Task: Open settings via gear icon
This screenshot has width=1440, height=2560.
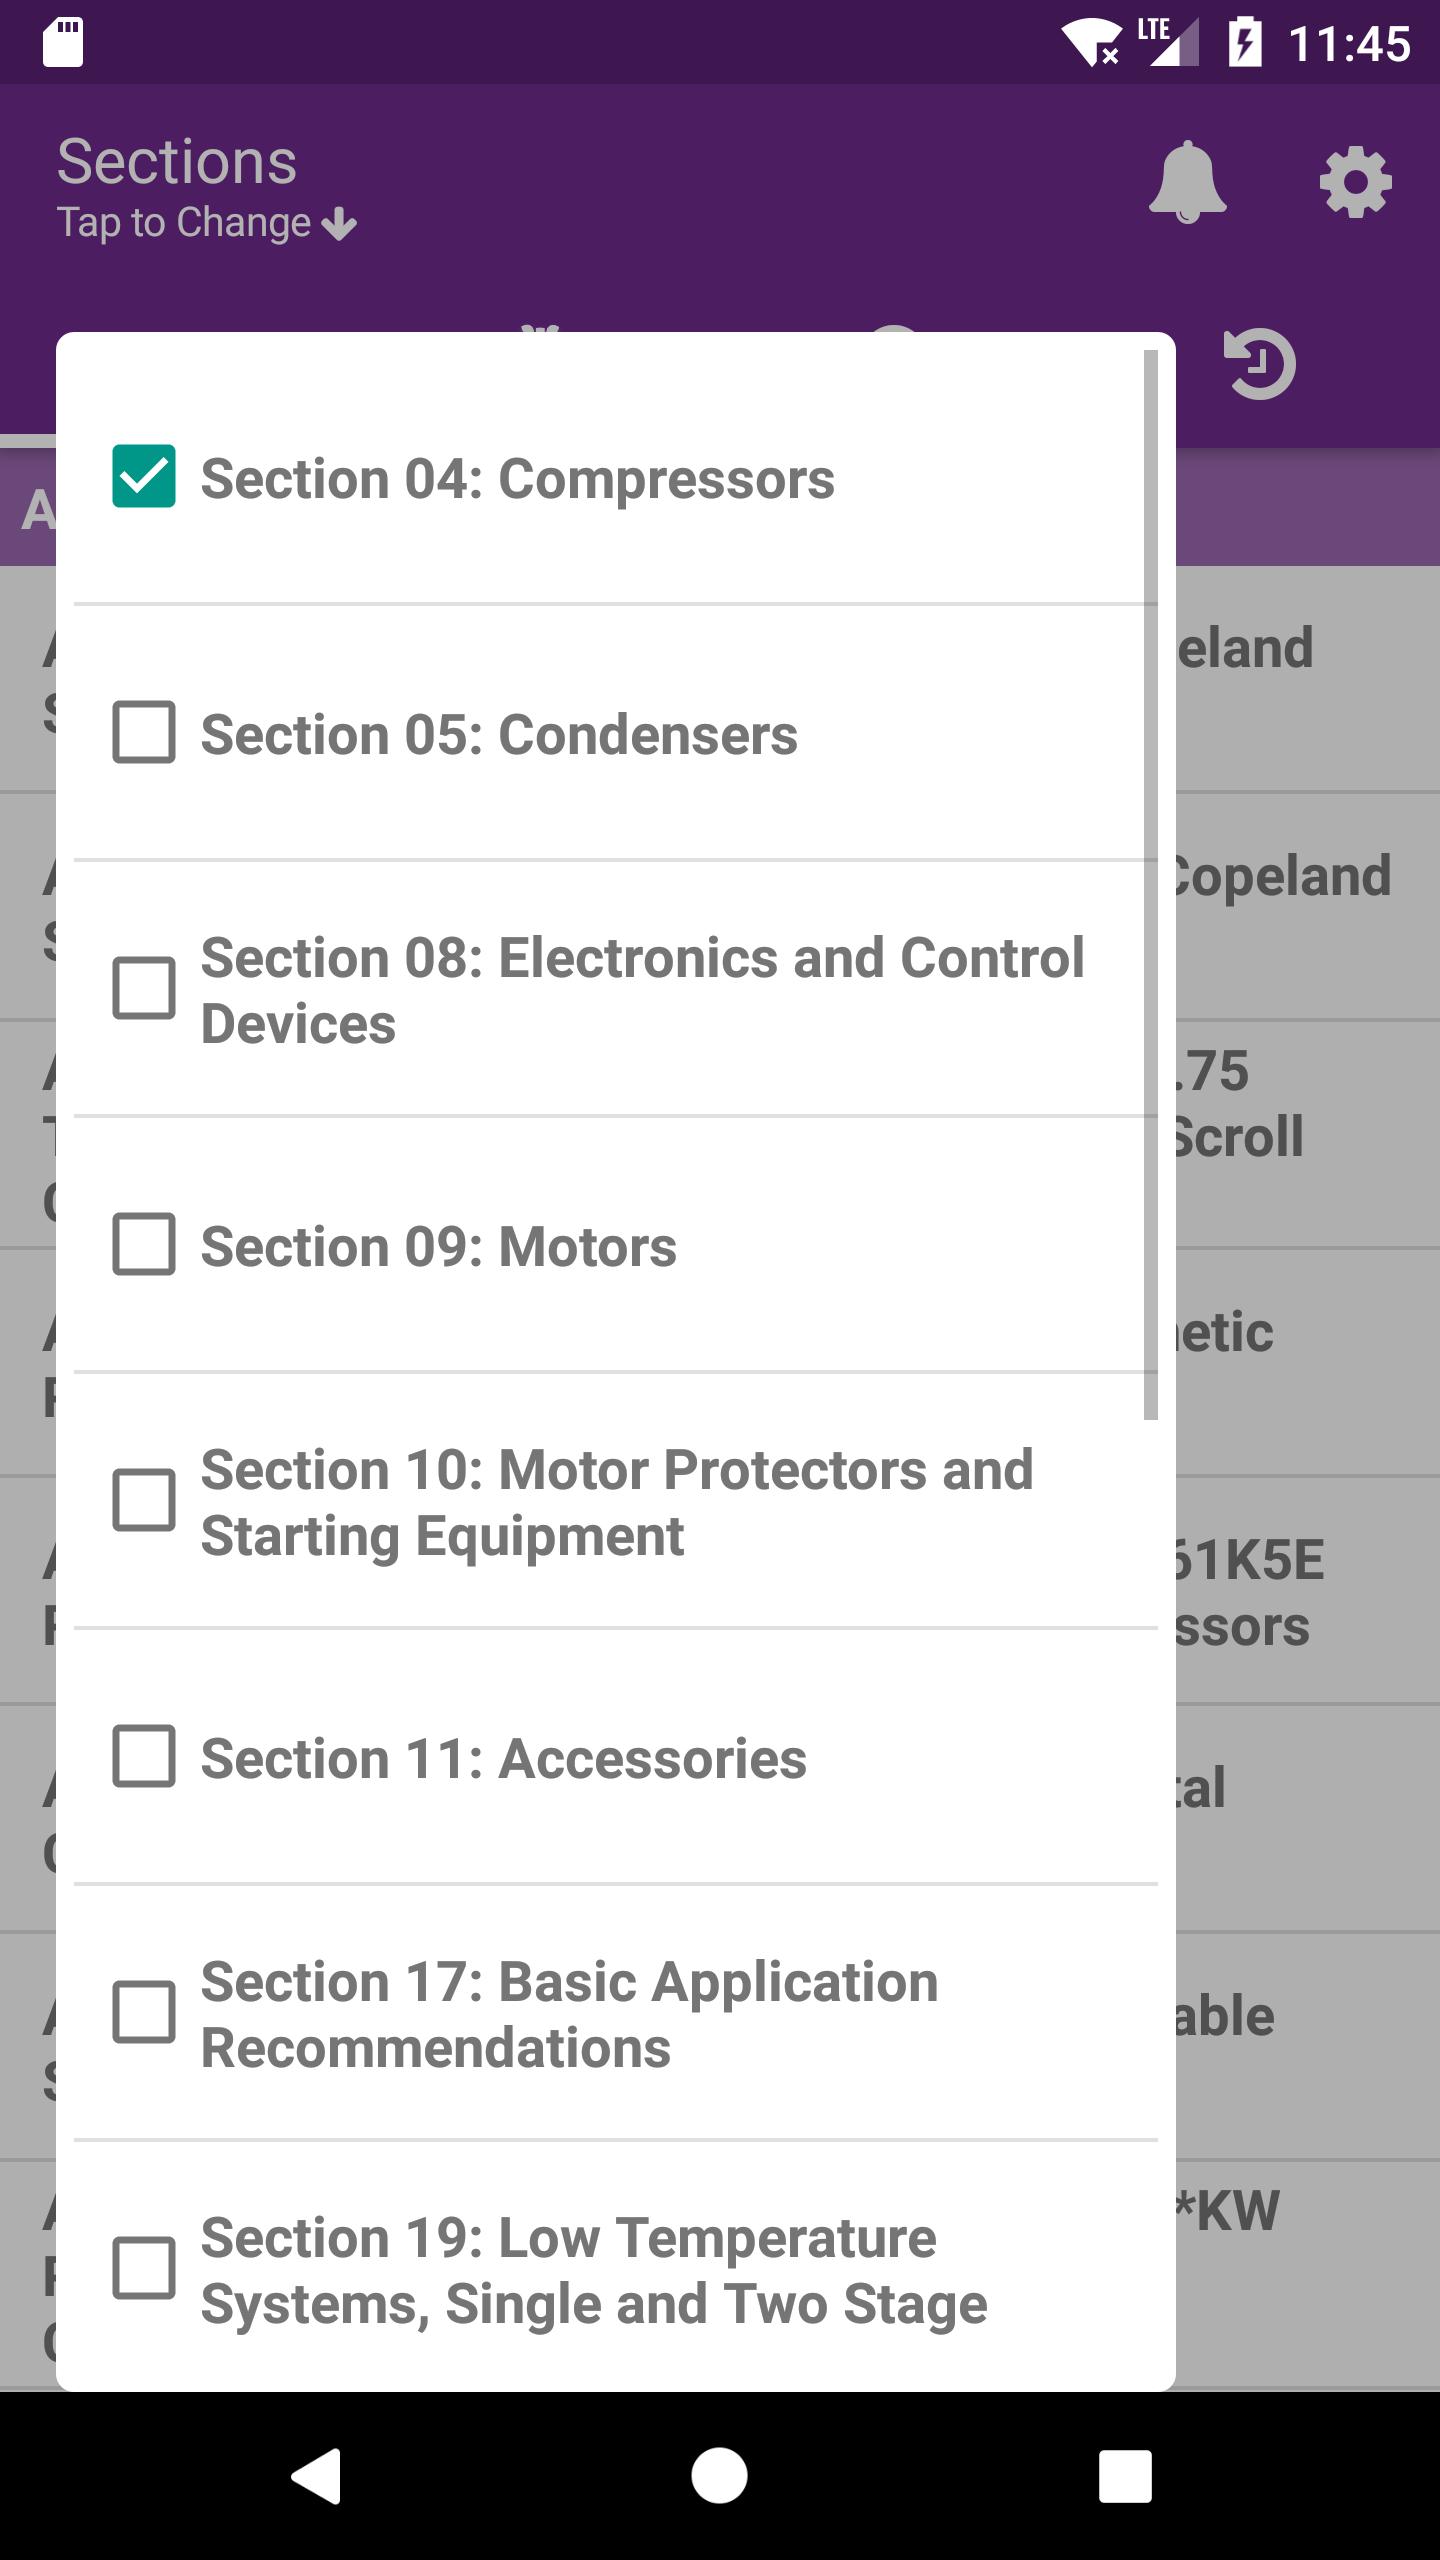Action: point(1355,182)
